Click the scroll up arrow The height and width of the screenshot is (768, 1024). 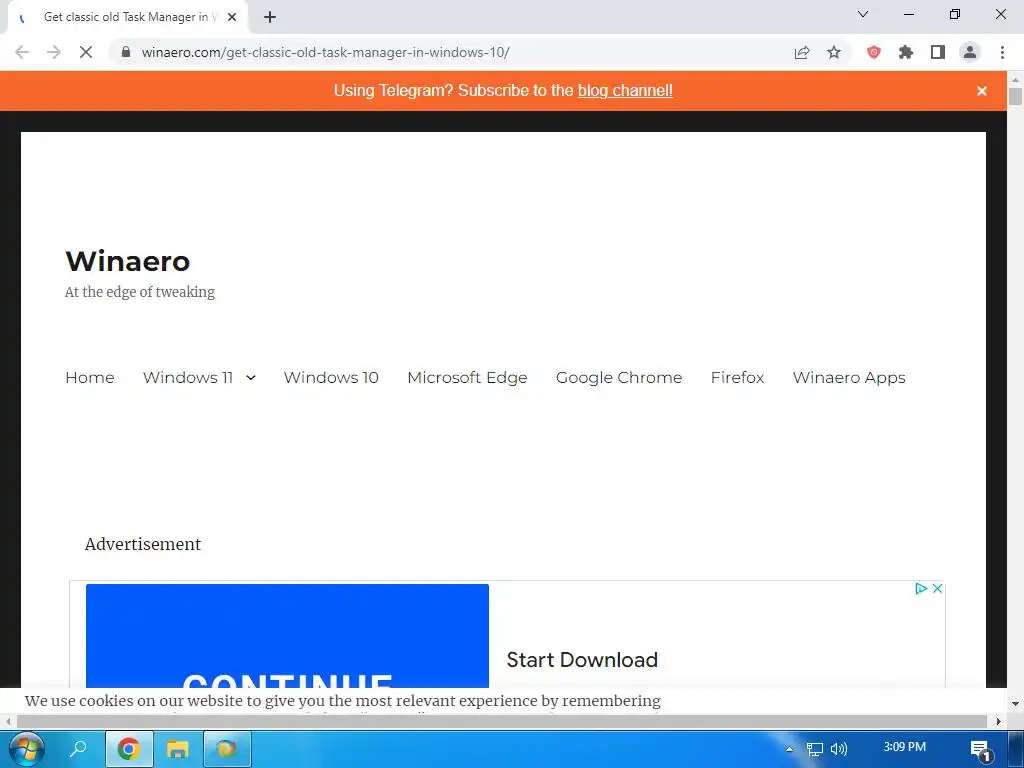[x=1015, y=78]
